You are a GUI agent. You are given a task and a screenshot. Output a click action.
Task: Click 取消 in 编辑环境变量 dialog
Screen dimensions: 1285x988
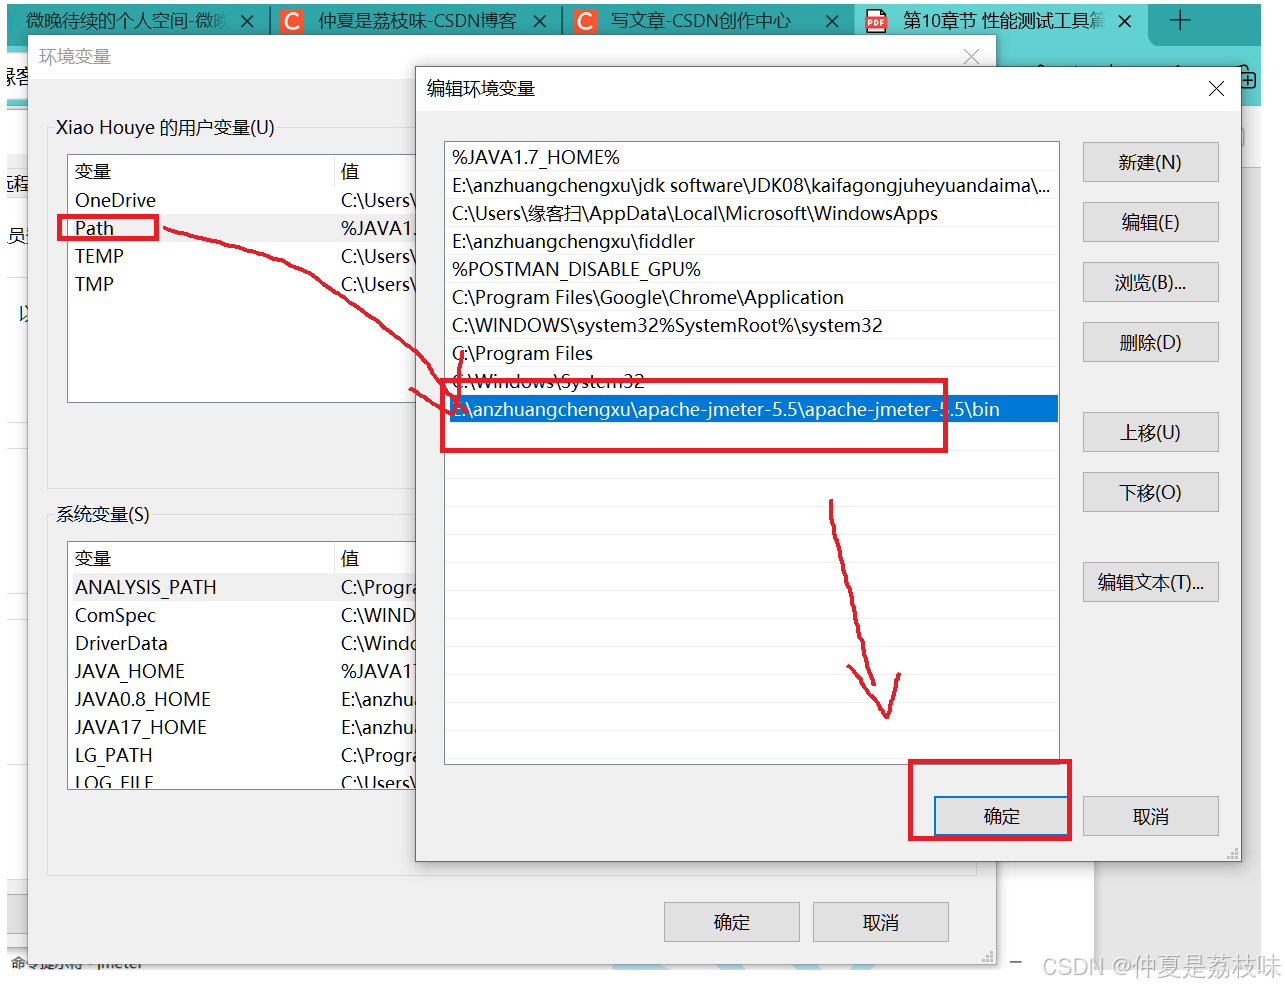[x=1150, y=816]
